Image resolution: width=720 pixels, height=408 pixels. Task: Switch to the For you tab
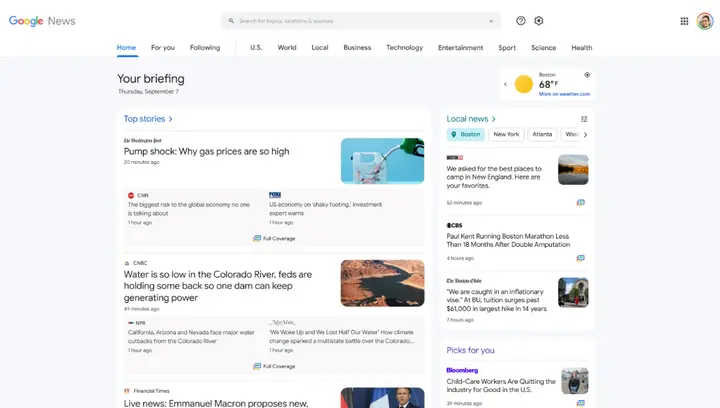(x=163, y=48)
